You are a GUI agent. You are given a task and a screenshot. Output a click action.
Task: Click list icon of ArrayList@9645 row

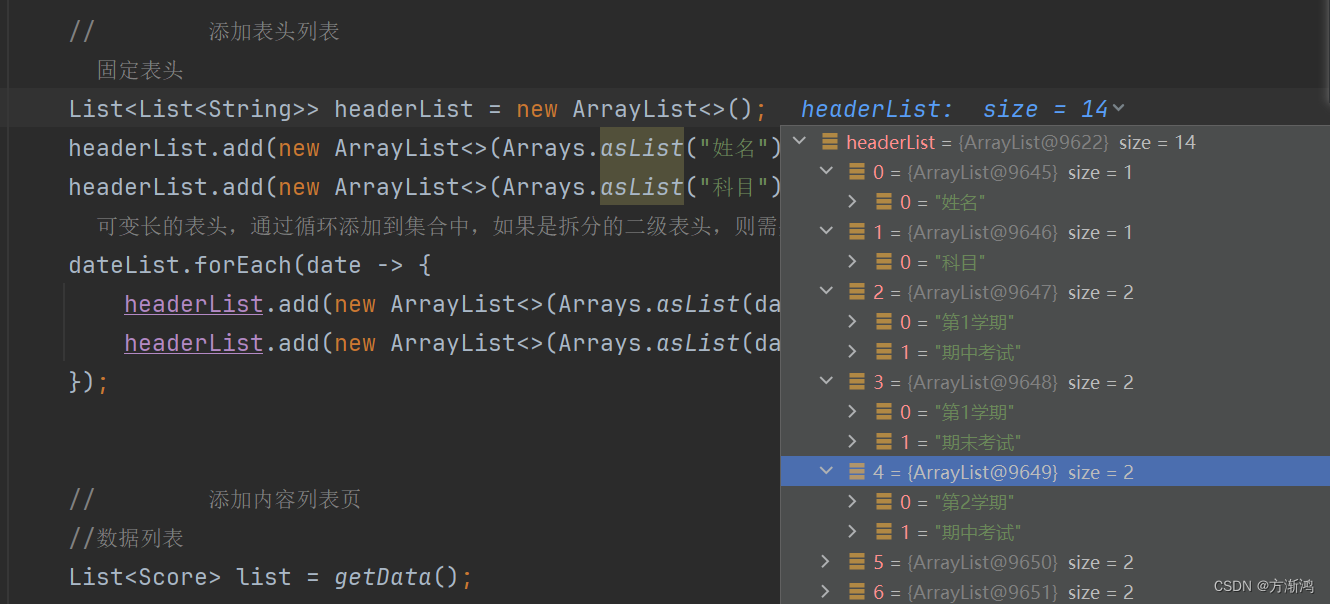tap(857, 172)
